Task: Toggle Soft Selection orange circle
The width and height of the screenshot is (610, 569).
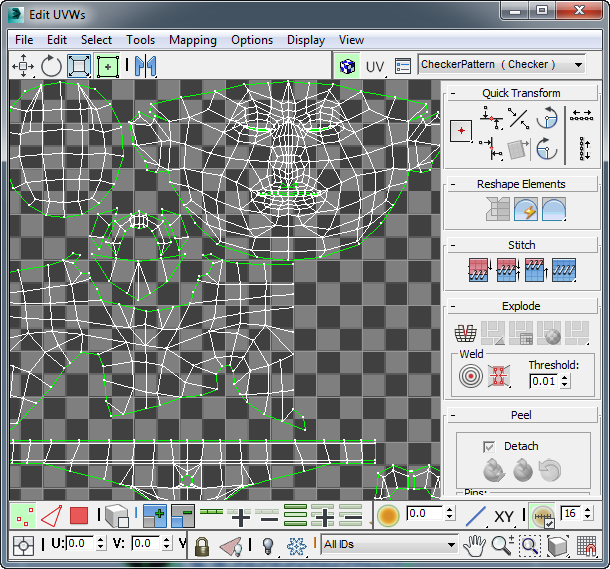Action: point(388,516)
